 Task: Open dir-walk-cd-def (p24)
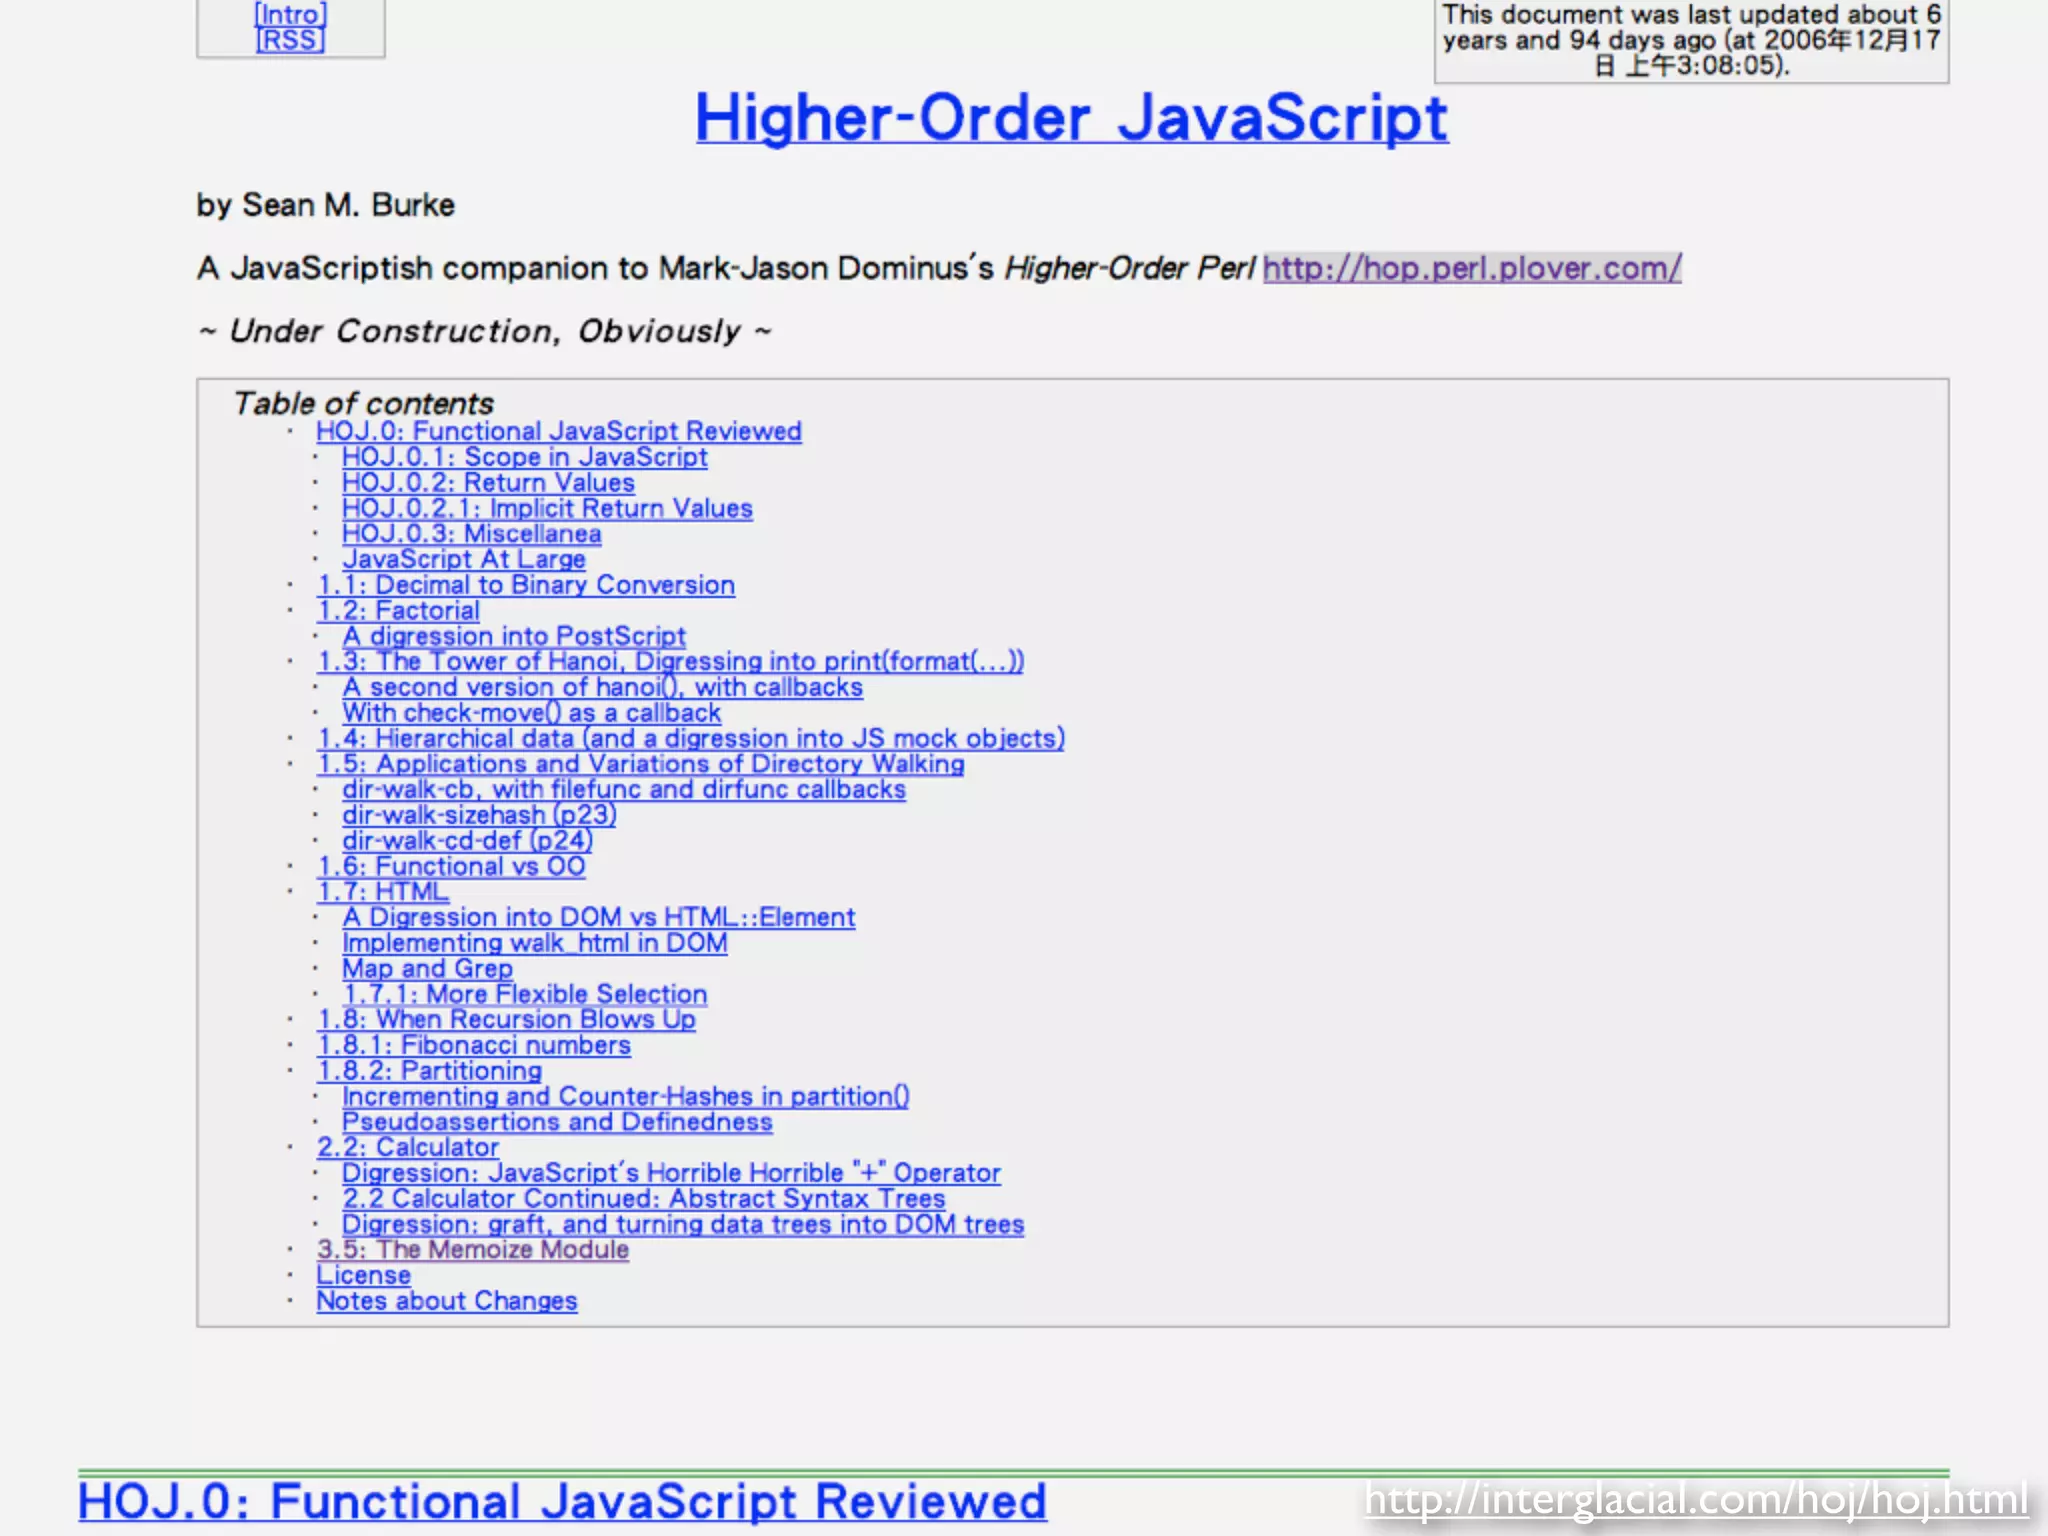[467, 840]
